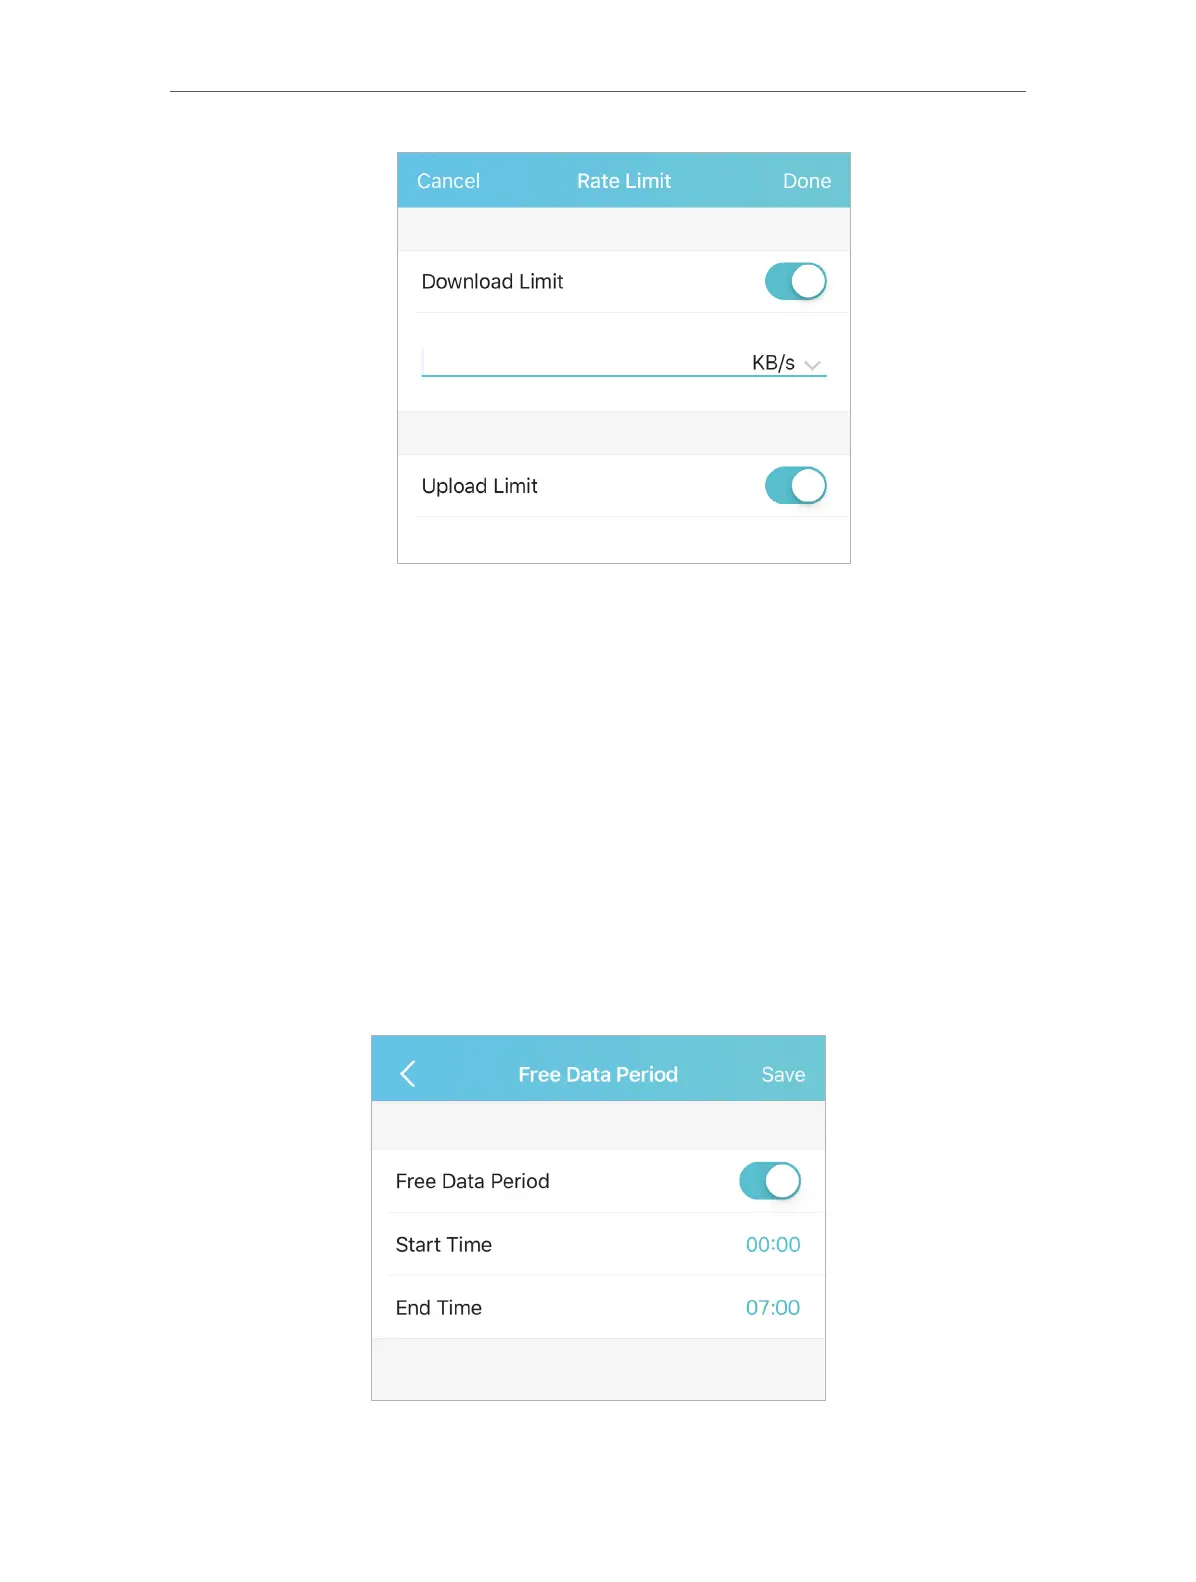The width and height of the screenshot is (1196, 1582).
Task: Disable the Upload Limit toggle
Action: point(795,486)
